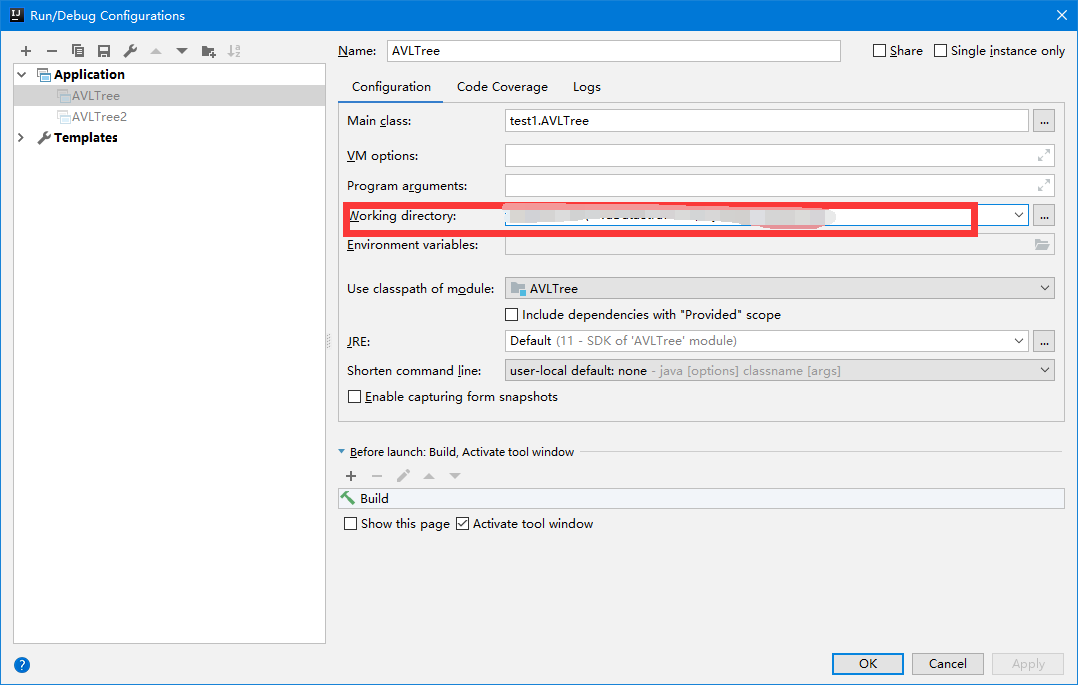Select Templates item in tree
The image size is (1078, 685).
tap(85, 138)
